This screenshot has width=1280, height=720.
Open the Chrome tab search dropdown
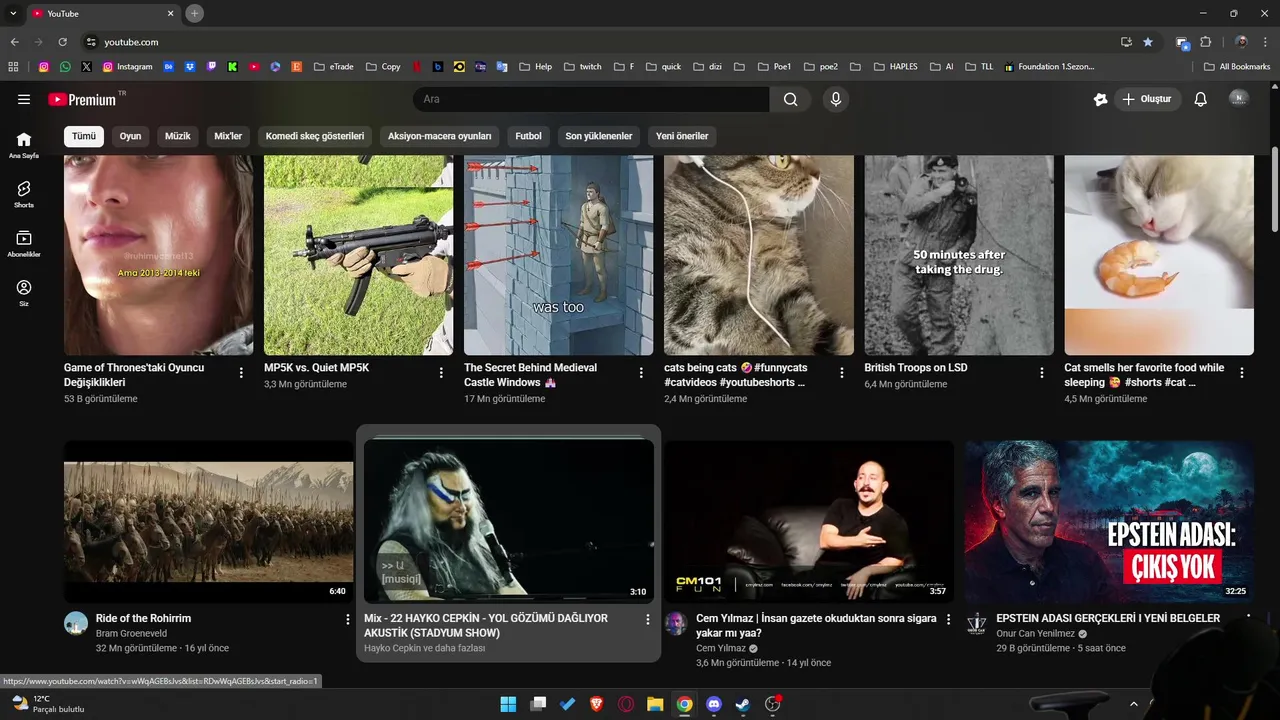[13, 13]
